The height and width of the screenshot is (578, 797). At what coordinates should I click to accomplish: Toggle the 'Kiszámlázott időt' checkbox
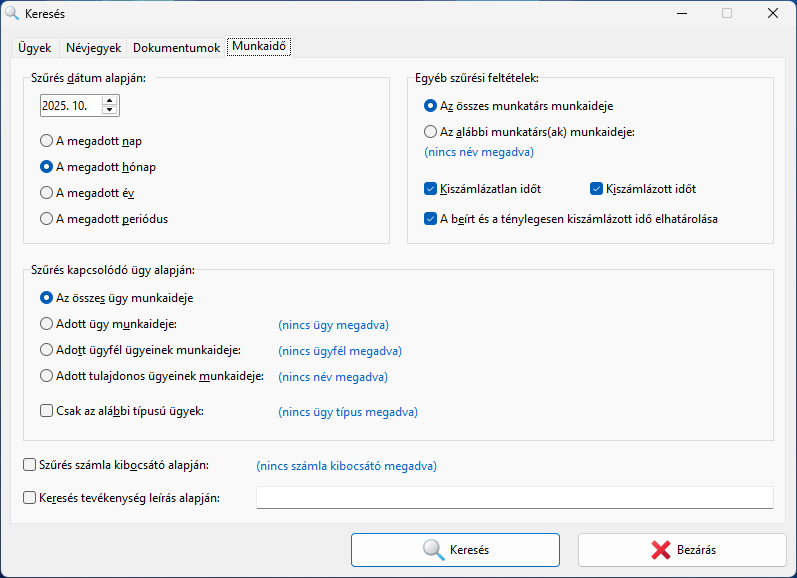point(597,188)
